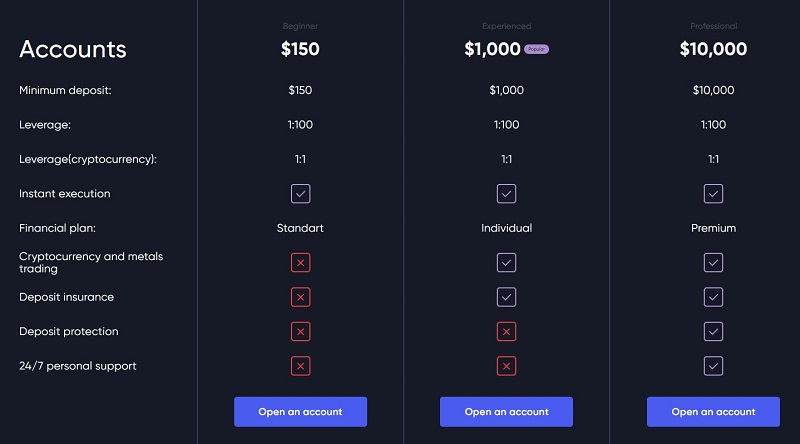Click 24/7 personal support X in Beginner column

point(301,366)
